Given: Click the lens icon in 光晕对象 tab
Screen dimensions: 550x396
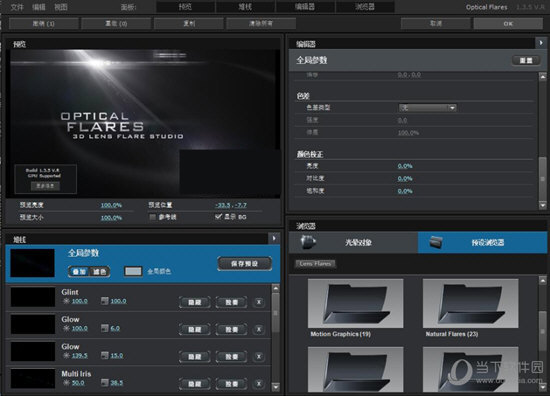Looking at the screenshot, I should tap(308, 242).
